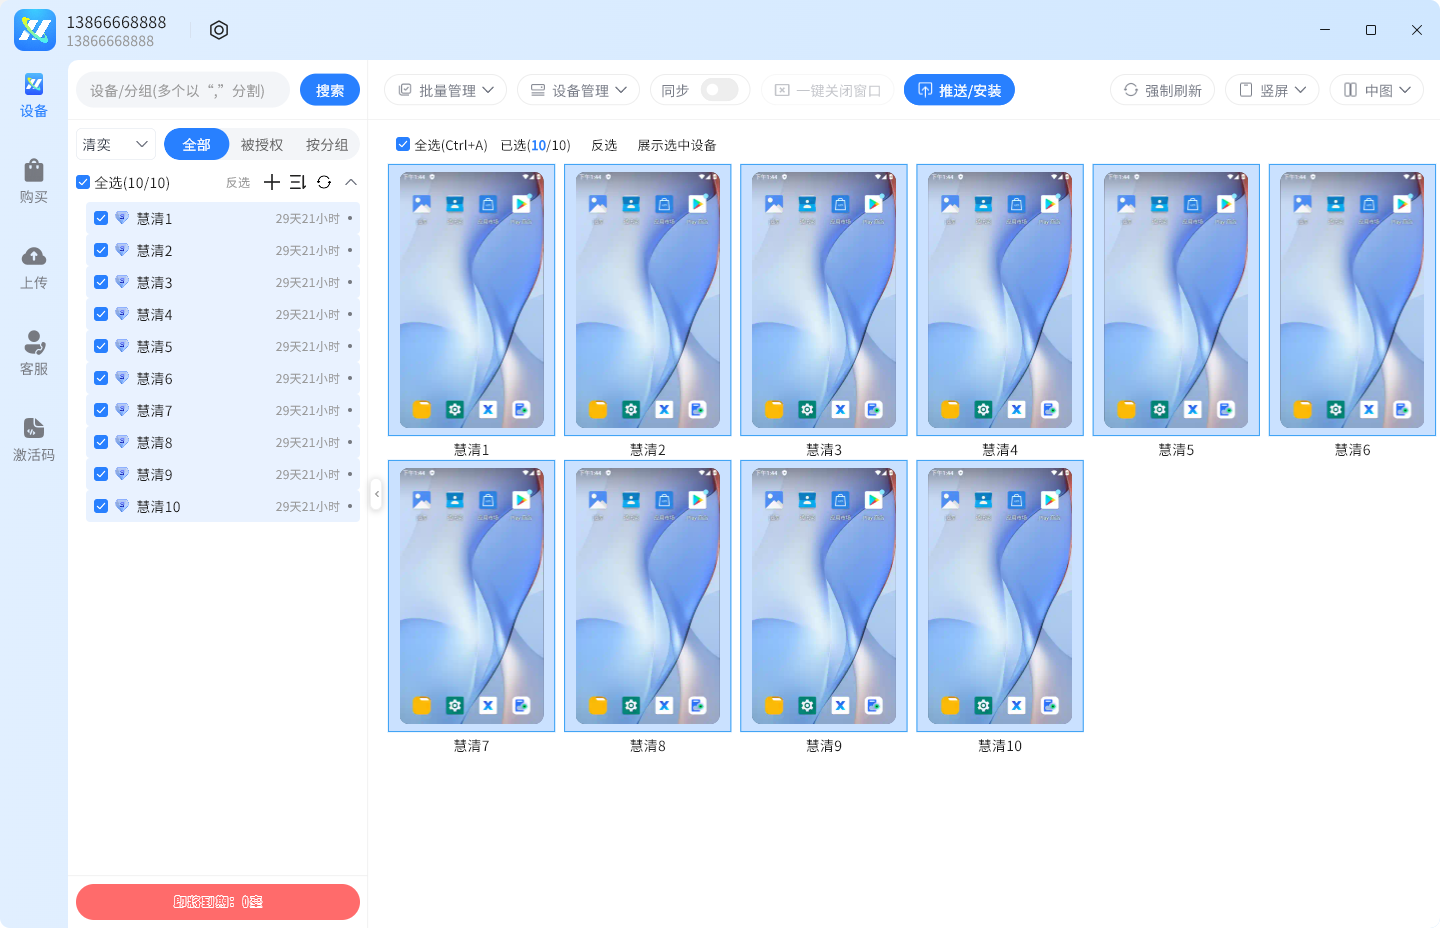Screen dimensions: 1440x928
Task: Open the 激活码 activation code section
Action: click(x=34, y=440)
